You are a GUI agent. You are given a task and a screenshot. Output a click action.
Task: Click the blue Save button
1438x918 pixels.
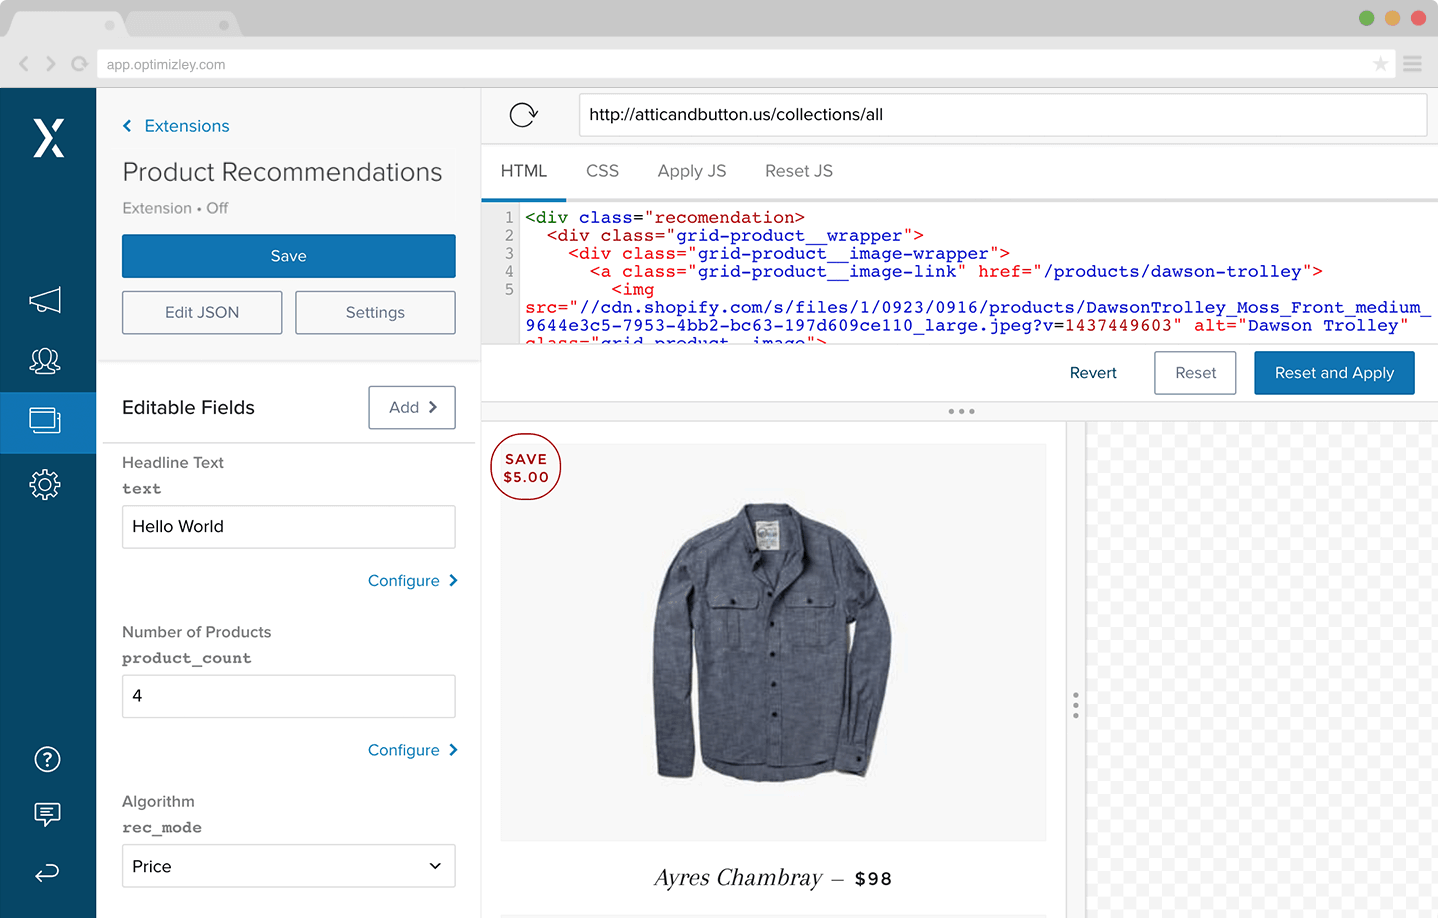tap(289, 256)
